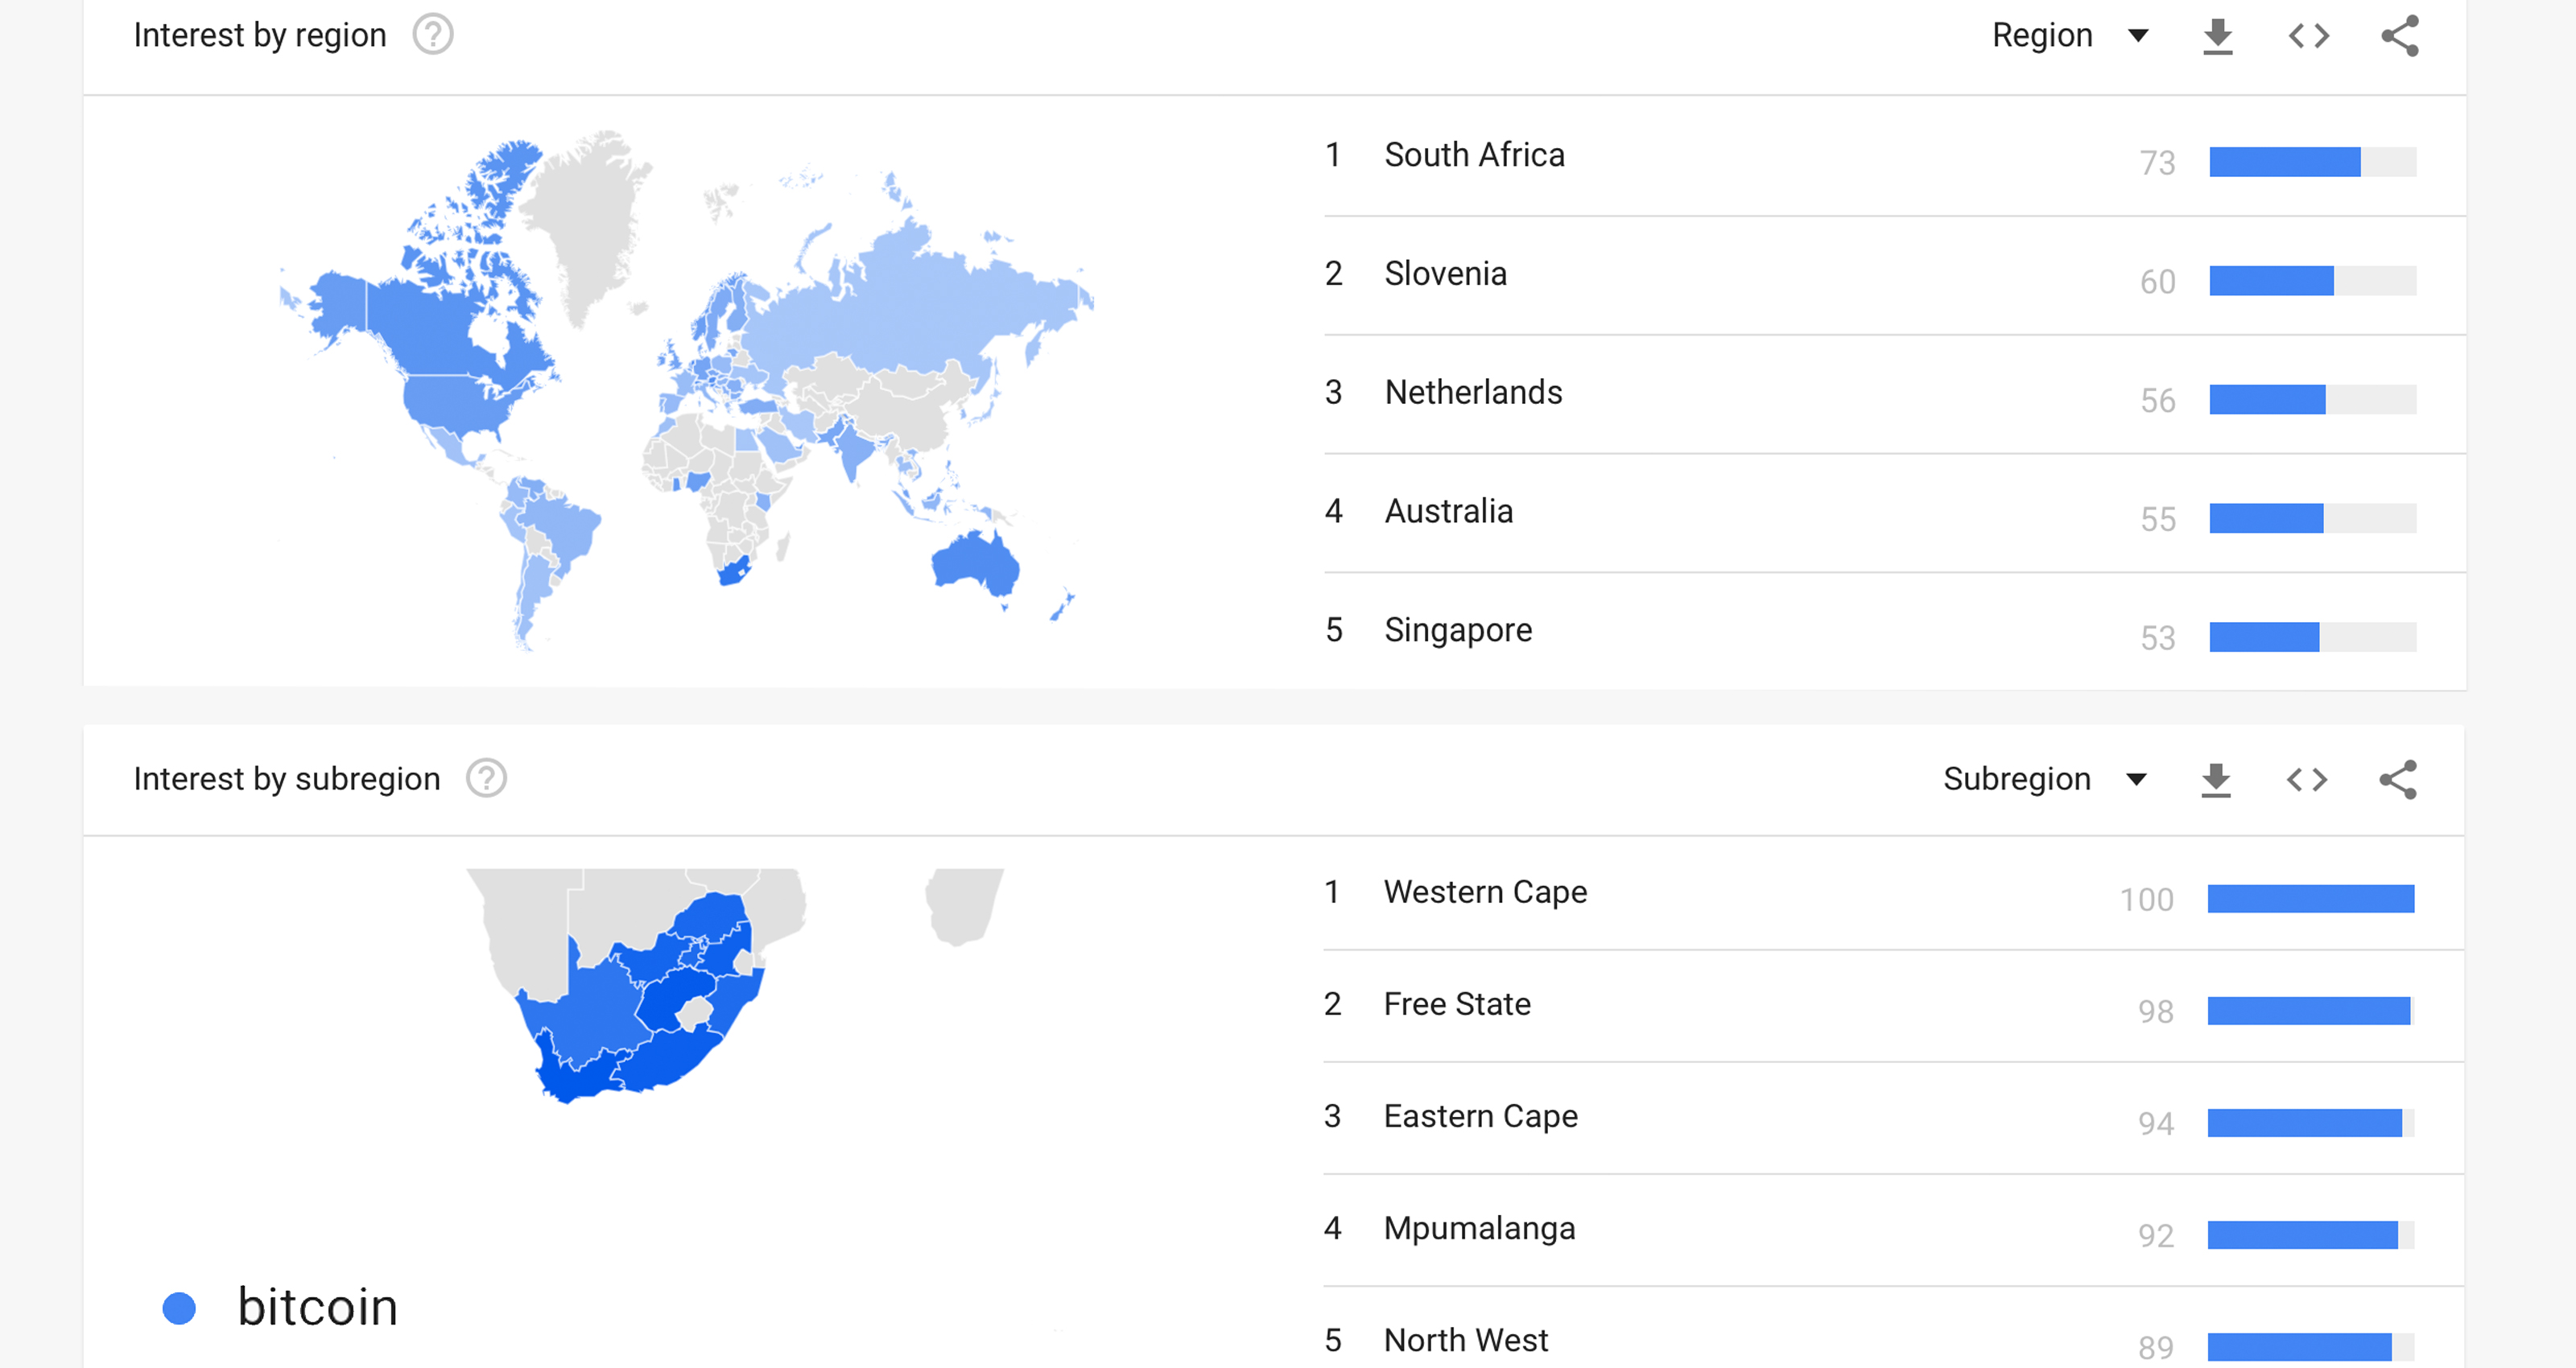
Task: Expand the Region dropdown
Action: (x=2070, y=36)
